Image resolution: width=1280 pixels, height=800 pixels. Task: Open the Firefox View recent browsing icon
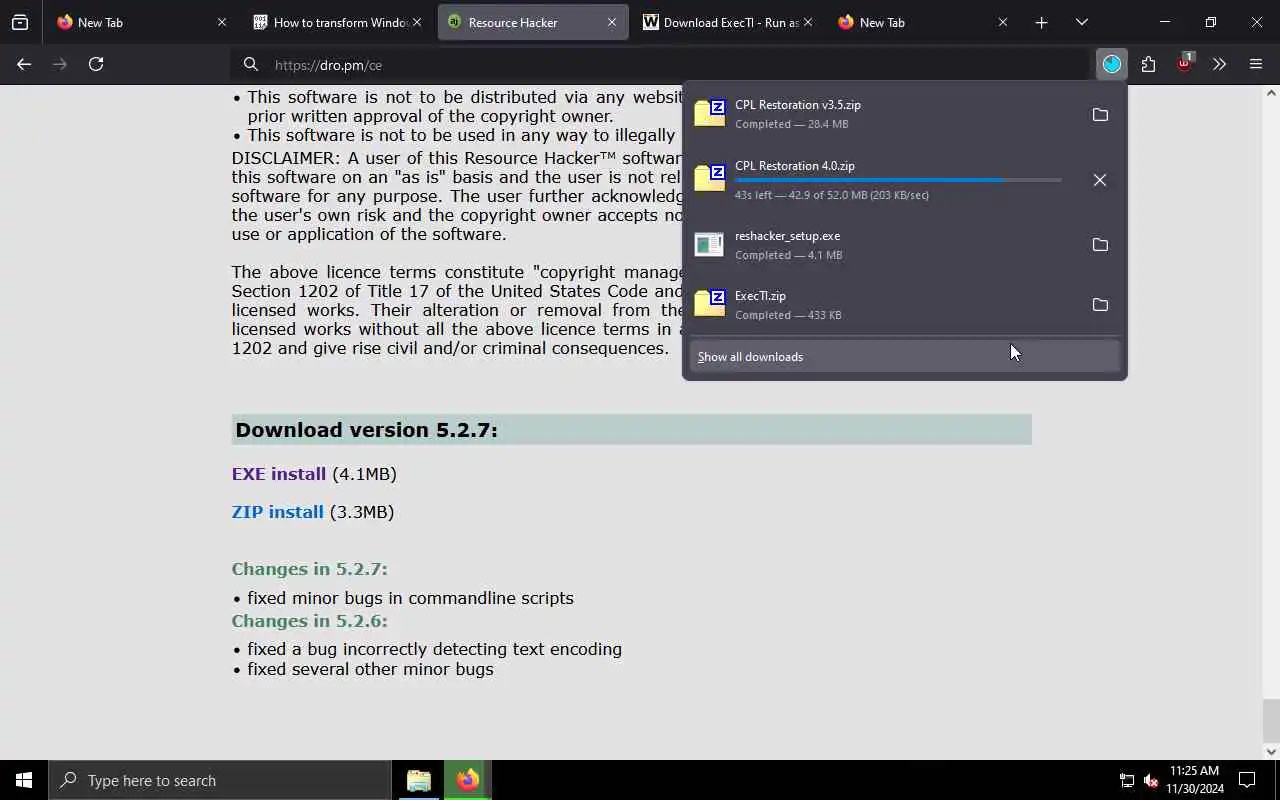click(20, 22)
